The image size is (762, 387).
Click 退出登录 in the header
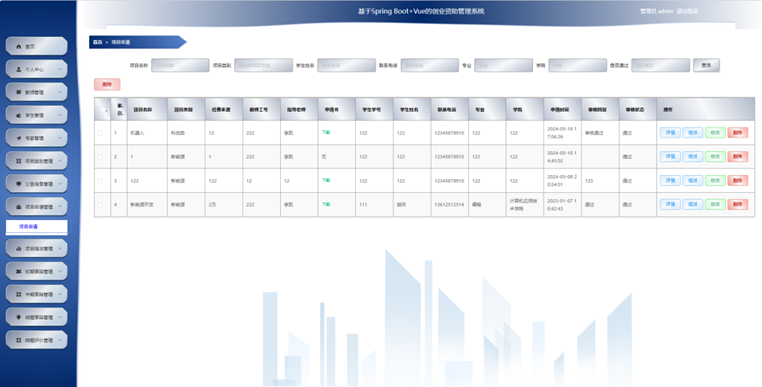pos(687,11)
